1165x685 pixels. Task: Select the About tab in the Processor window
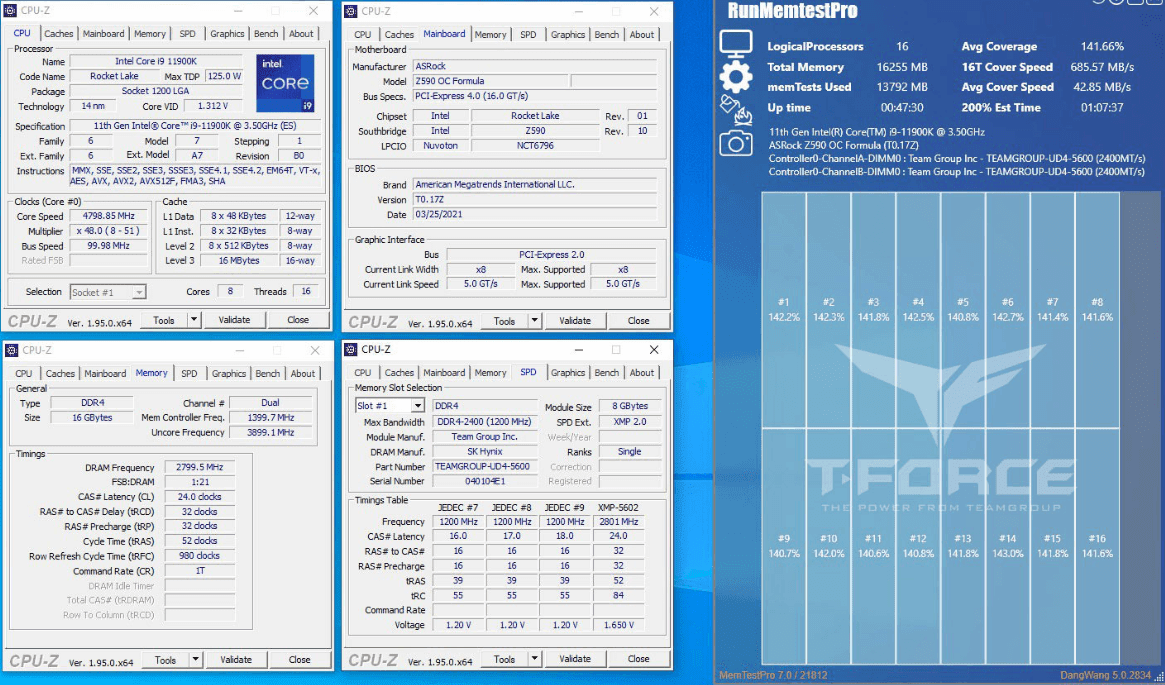(301, 33)
